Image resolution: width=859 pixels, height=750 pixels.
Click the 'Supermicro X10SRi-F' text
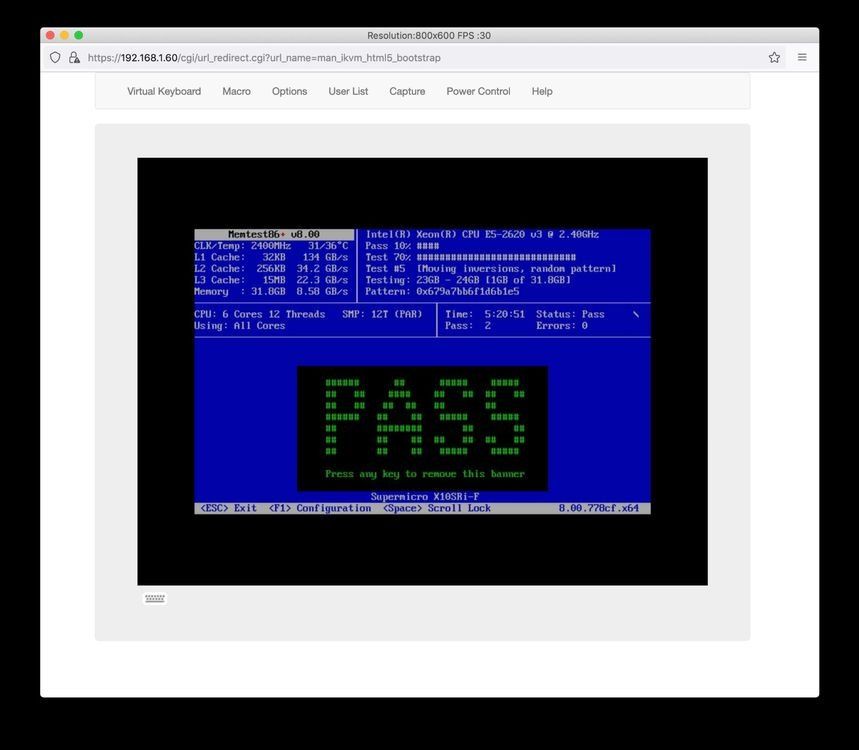point(425,497)
